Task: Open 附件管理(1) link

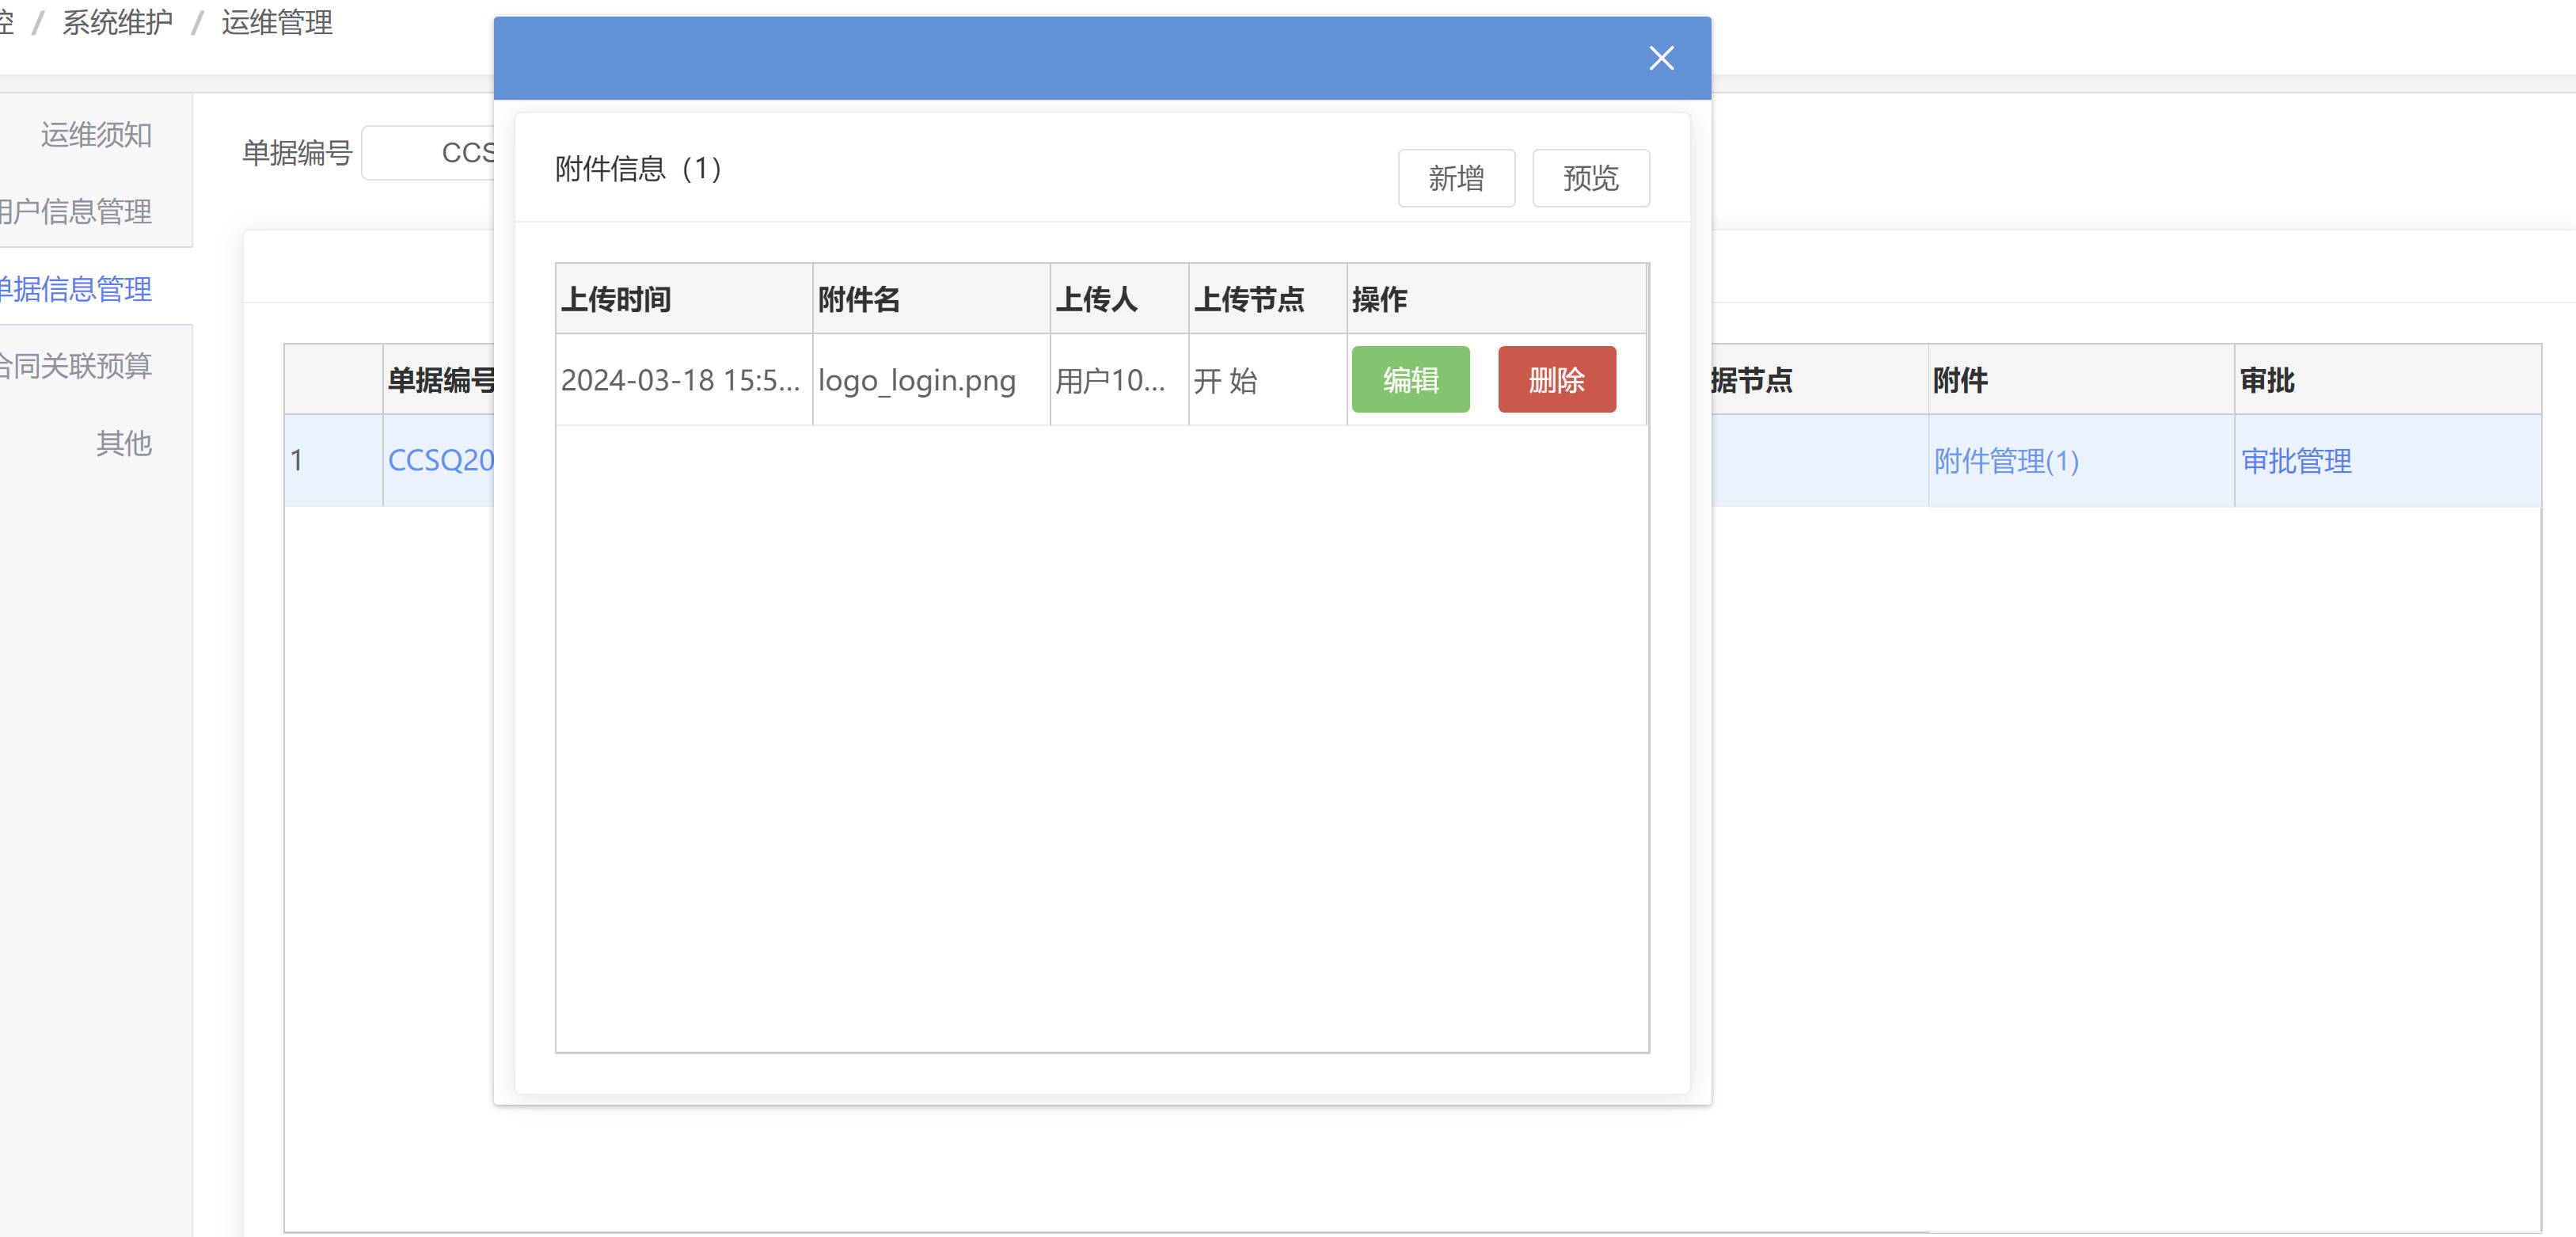Action: click(x=2006, y=461)
